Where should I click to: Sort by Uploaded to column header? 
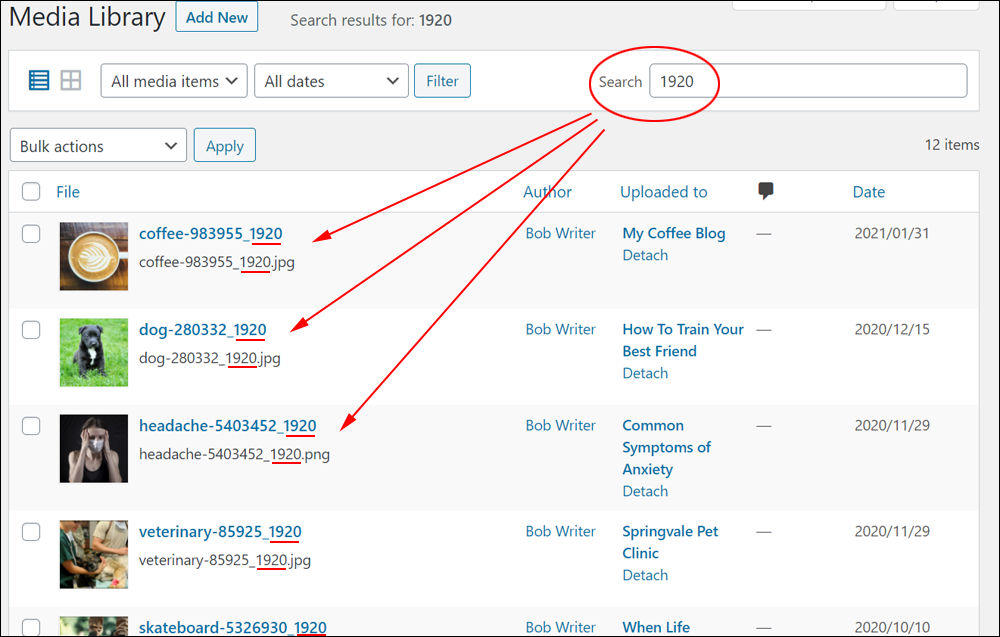(664, 192)
